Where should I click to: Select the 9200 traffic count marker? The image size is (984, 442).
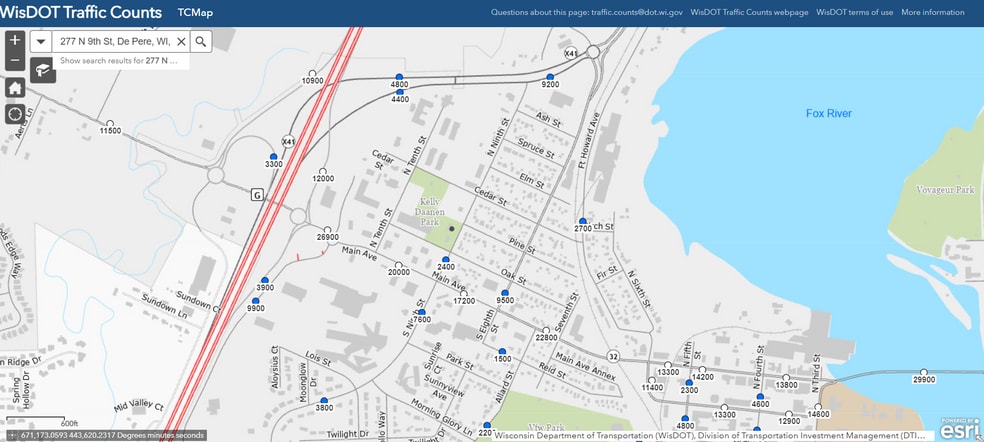point(550,77)
